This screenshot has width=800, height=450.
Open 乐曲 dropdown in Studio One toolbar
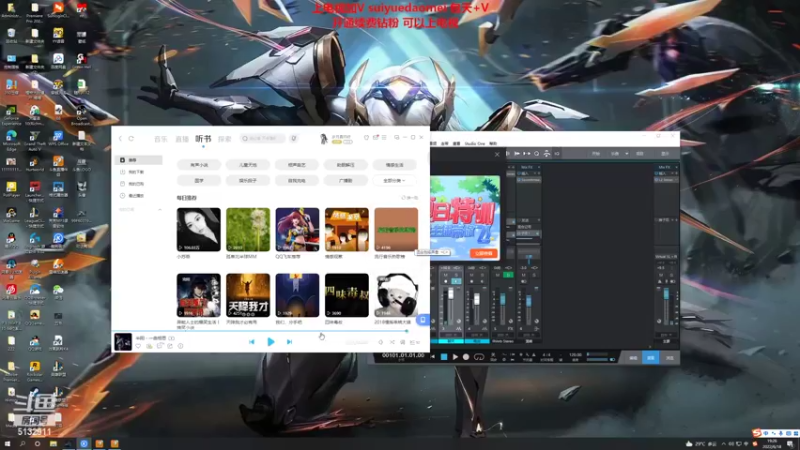coord(619,154)
